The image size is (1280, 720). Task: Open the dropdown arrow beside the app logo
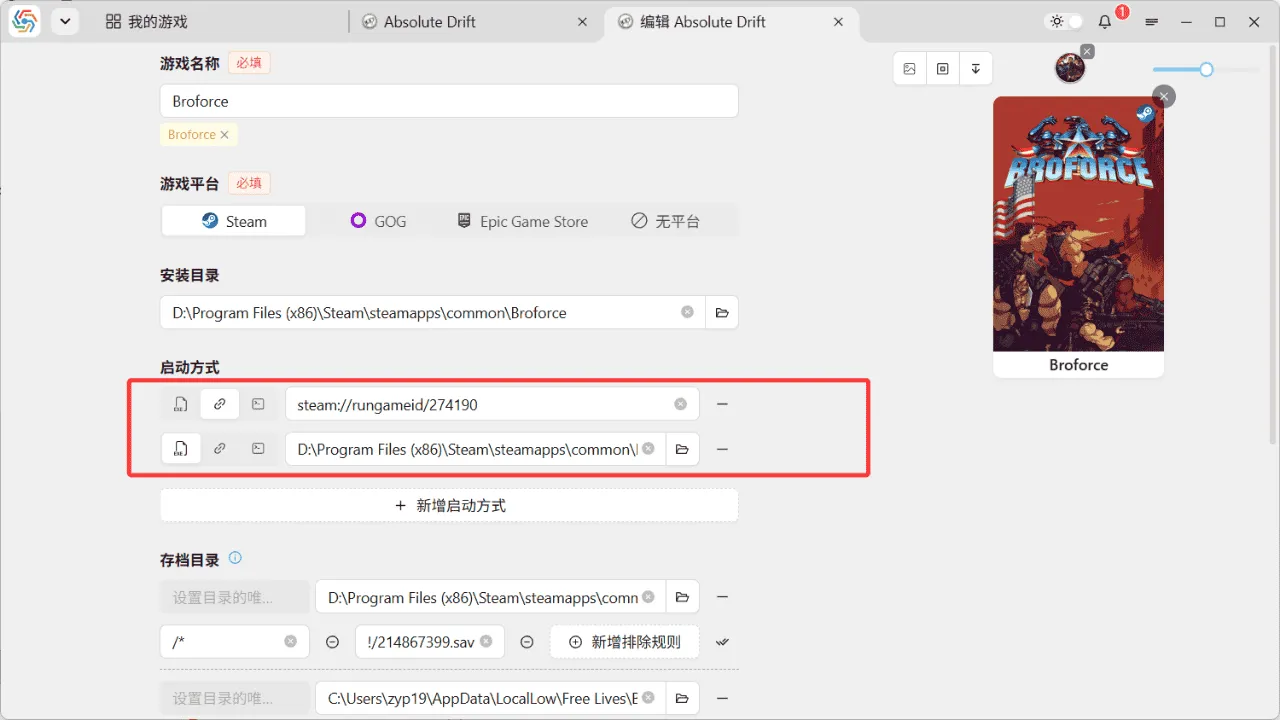[x=65, y=21]
